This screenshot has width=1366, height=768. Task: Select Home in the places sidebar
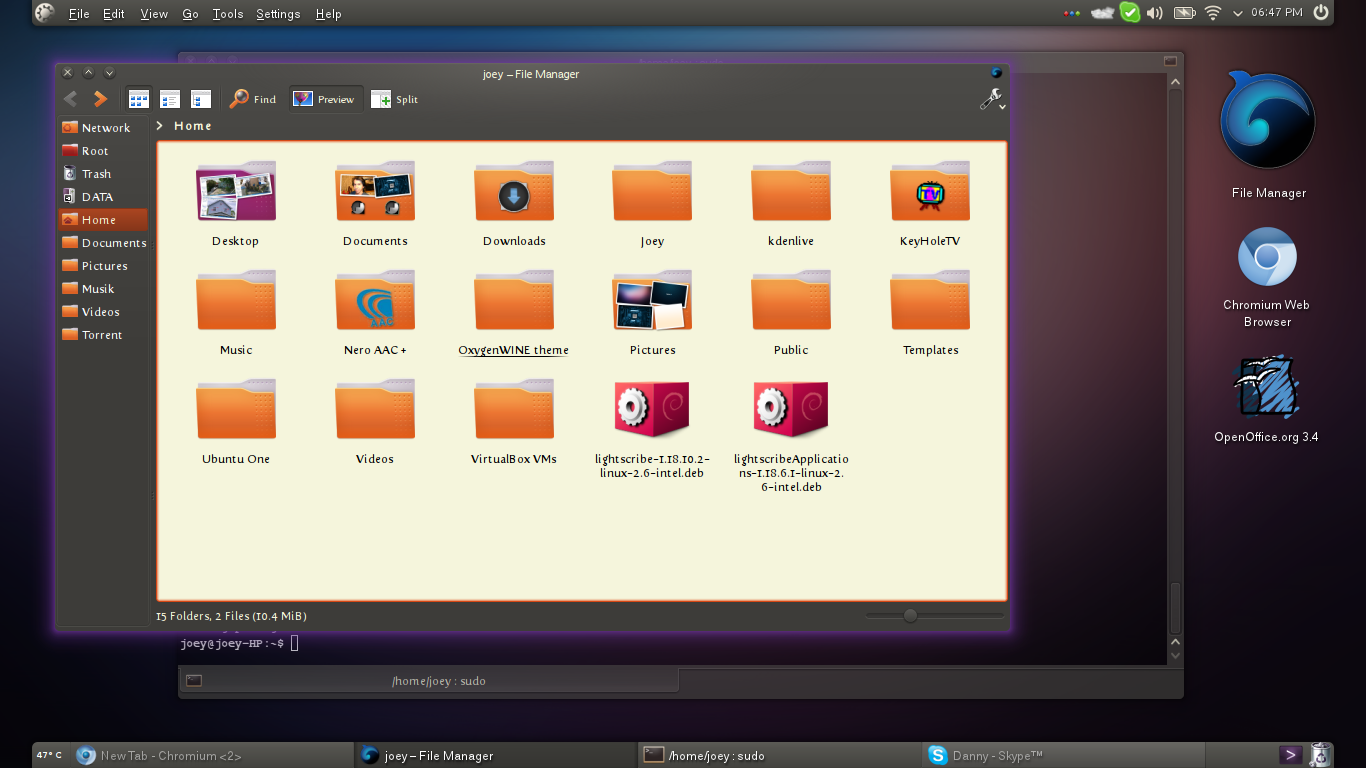tap(103, 220)
